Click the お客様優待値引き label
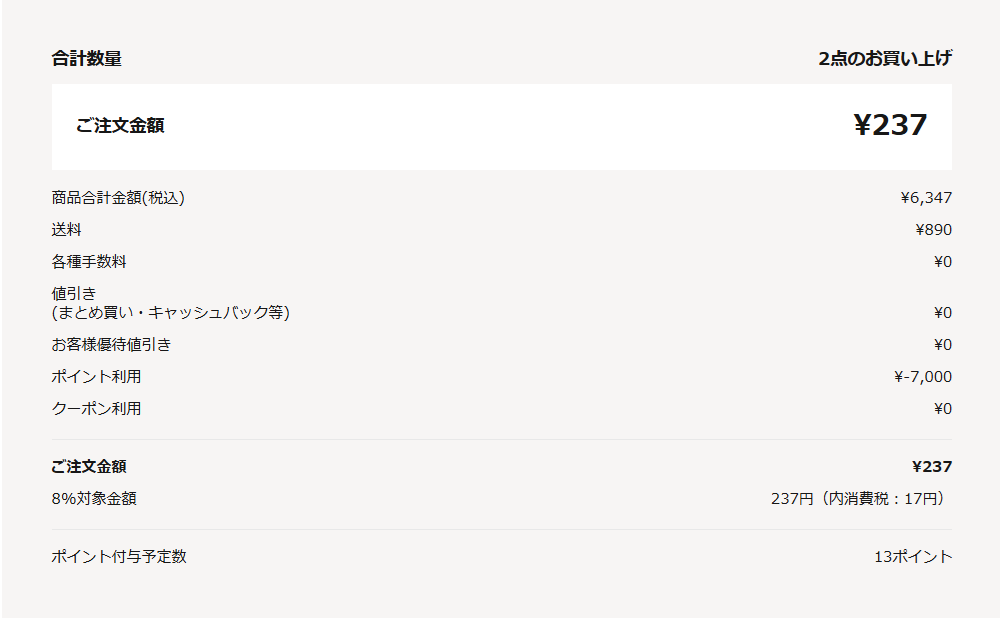1000x622 pixels. point(111,345)
